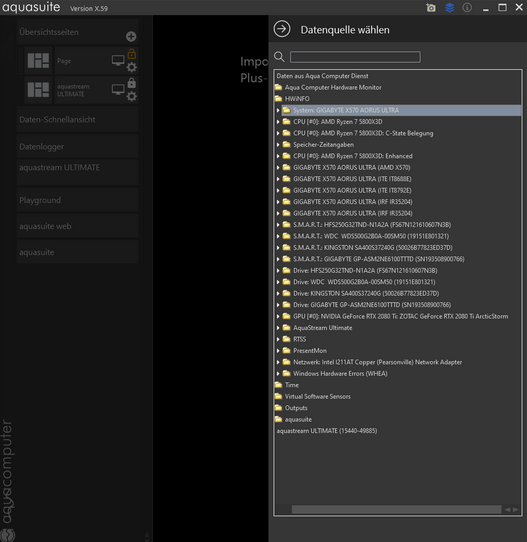Select S.M.A.R.T.: GIGABYTE GP-ASM2NE6100TTTD row

tap(378, 259)
